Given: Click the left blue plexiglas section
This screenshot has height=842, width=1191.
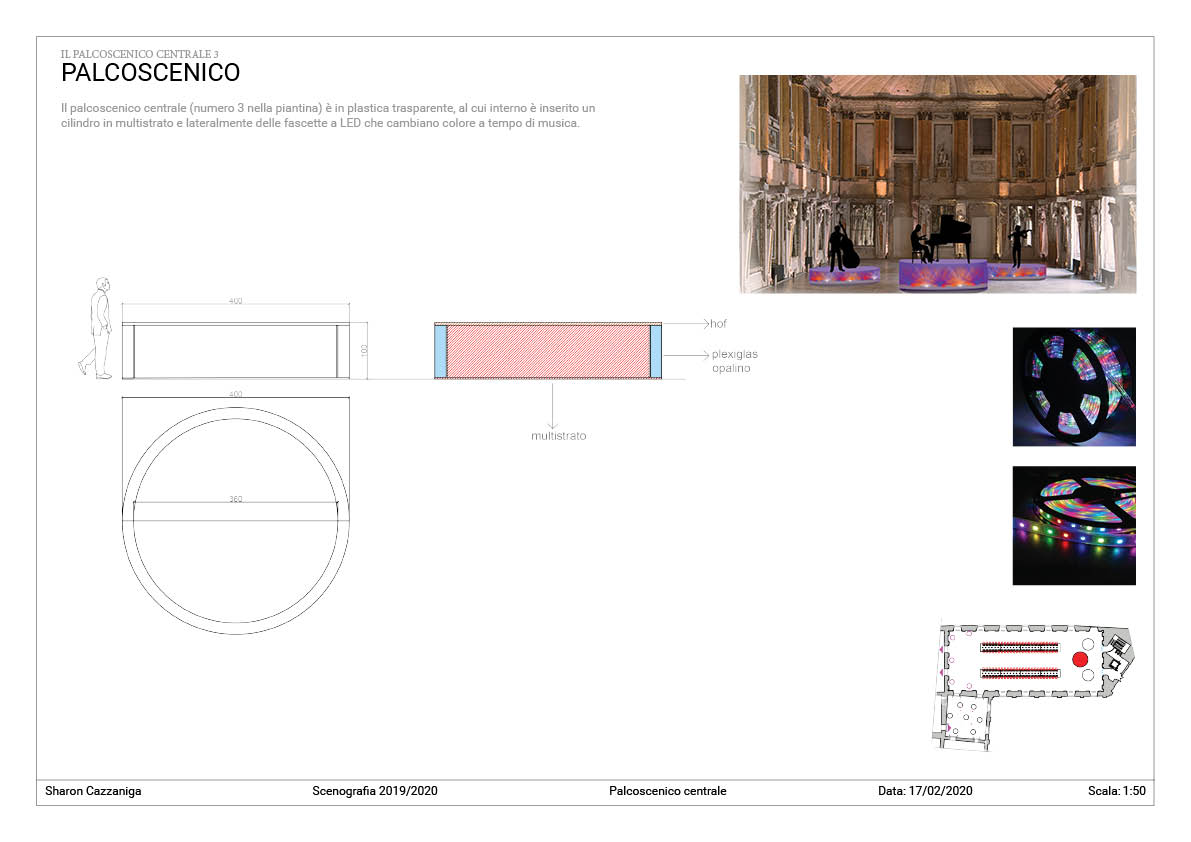Looking at the screenshot, I should point(440,352).
